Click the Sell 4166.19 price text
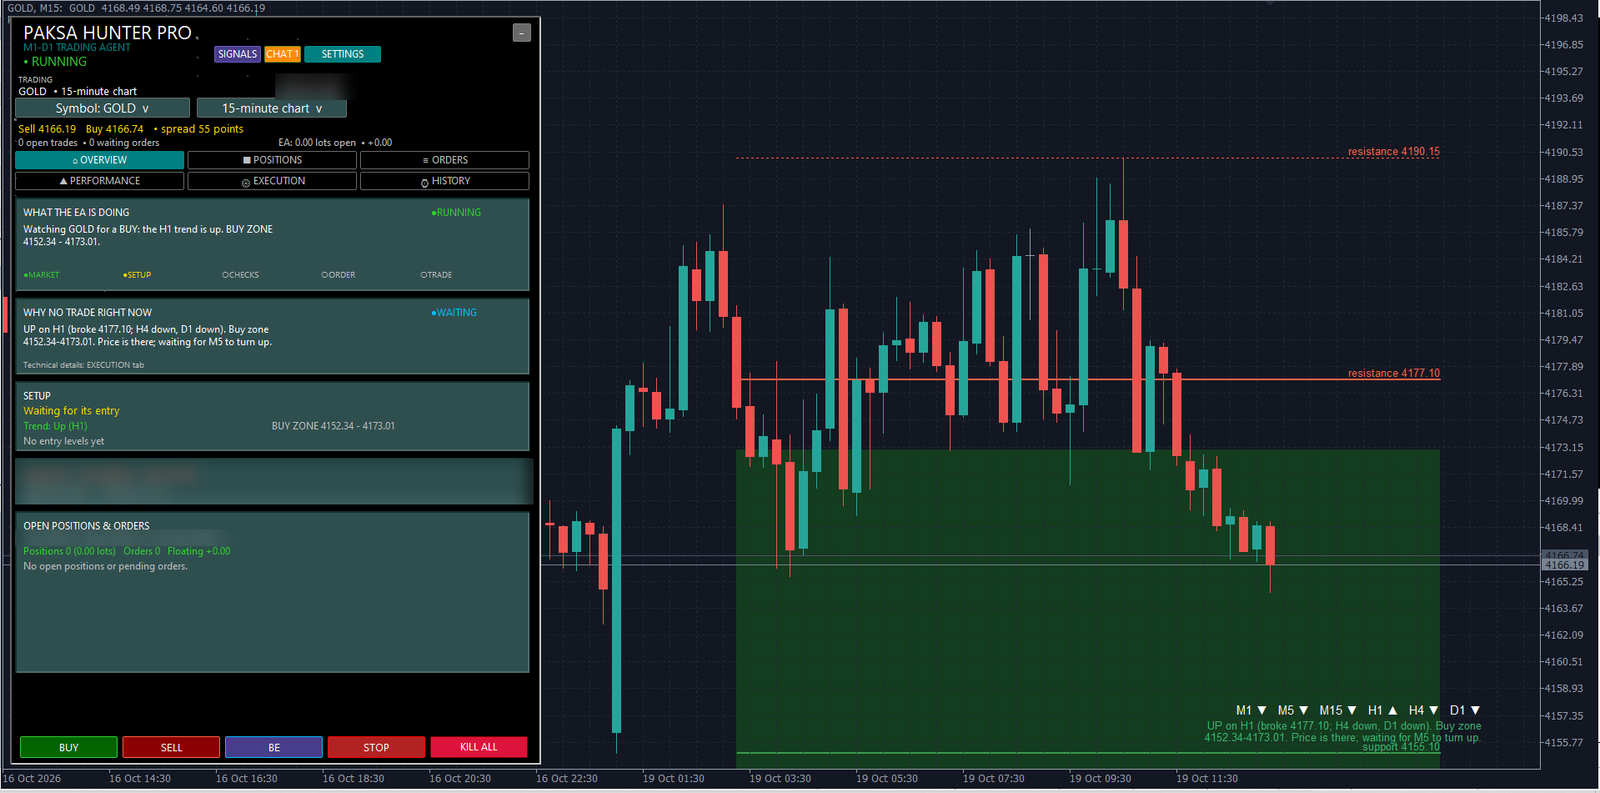The image size is (1600, 793). click(x=47, y=129)
